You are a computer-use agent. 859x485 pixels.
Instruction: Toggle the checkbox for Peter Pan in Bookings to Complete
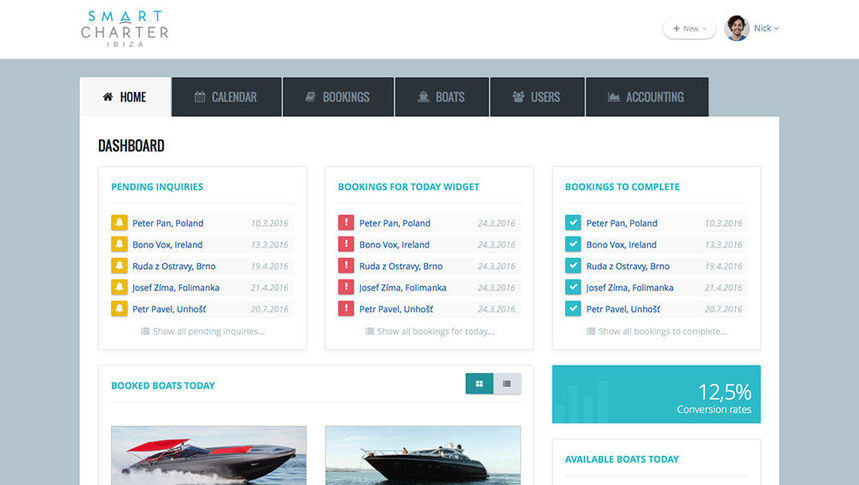click(x=573, y=223)
